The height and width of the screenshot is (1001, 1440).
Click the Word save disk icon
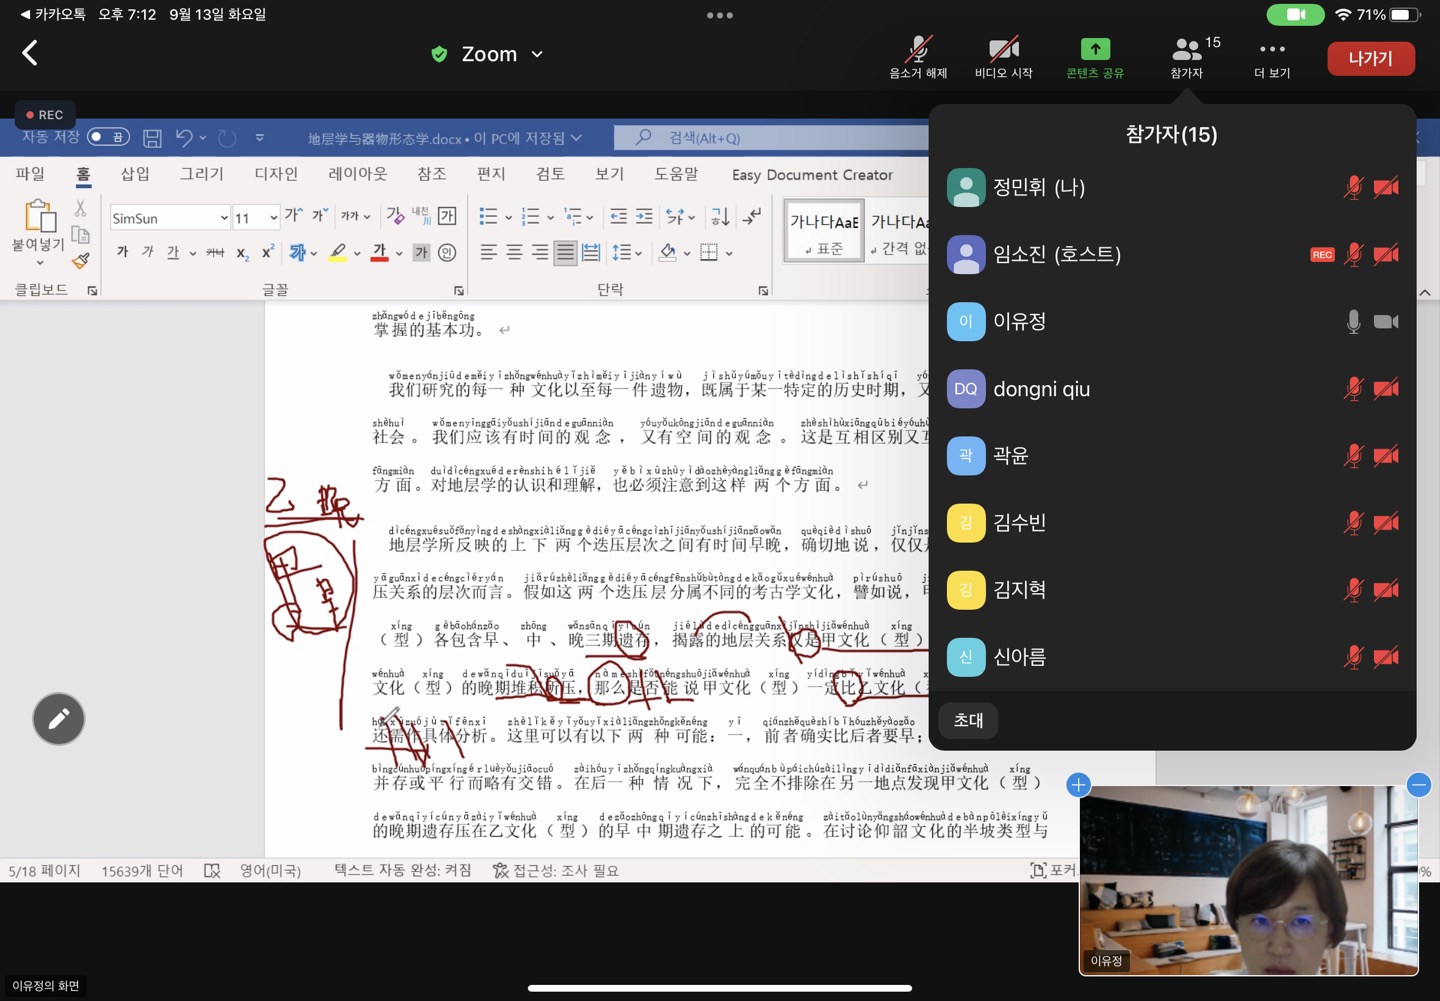(152, 138)
